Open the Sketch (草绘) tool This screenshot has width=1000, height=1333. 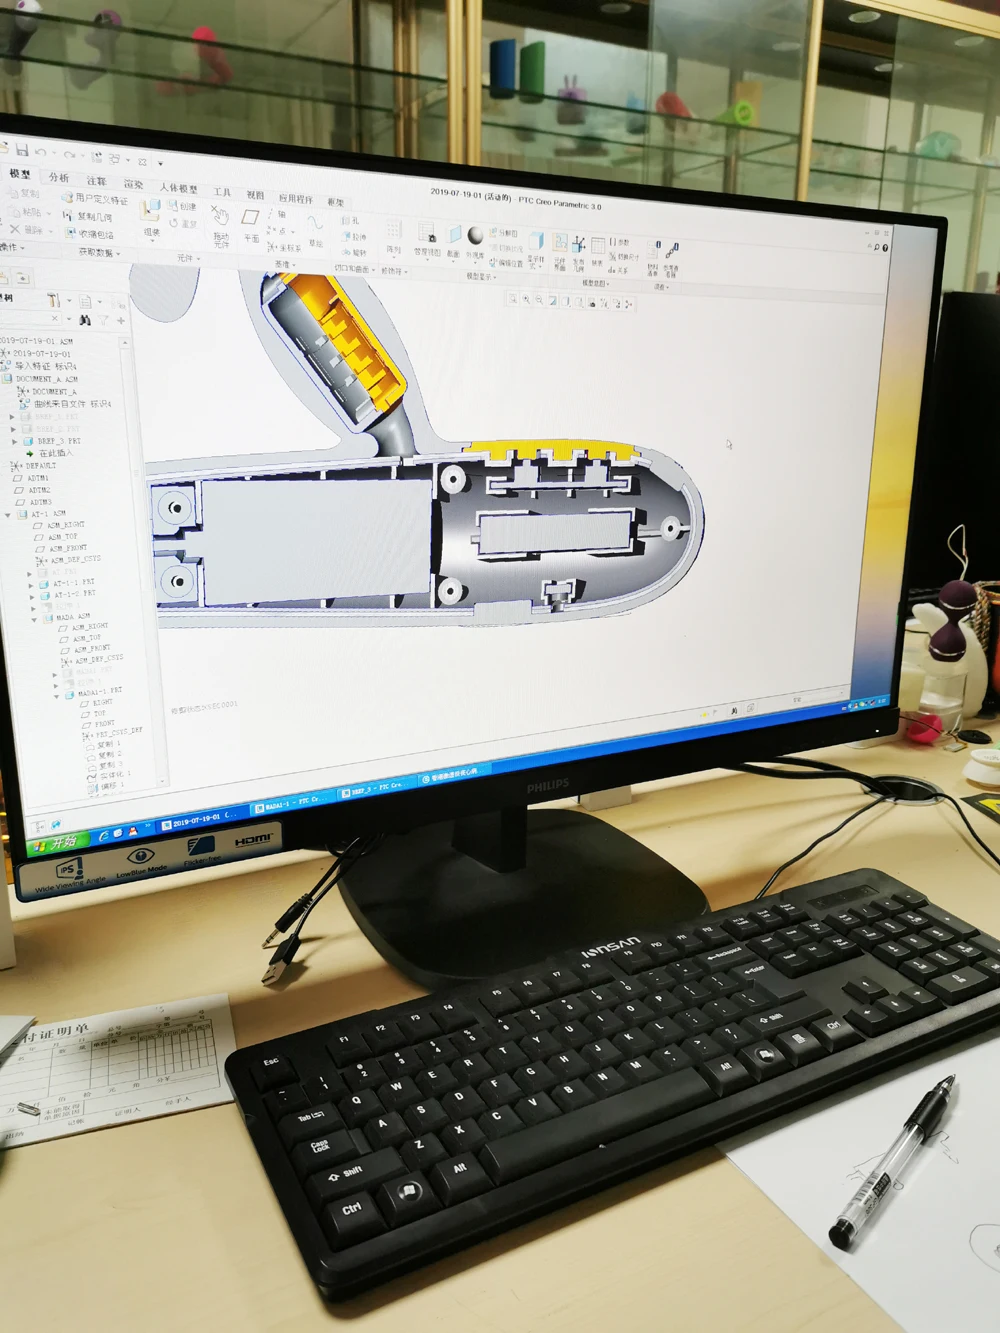coord(316,228)
